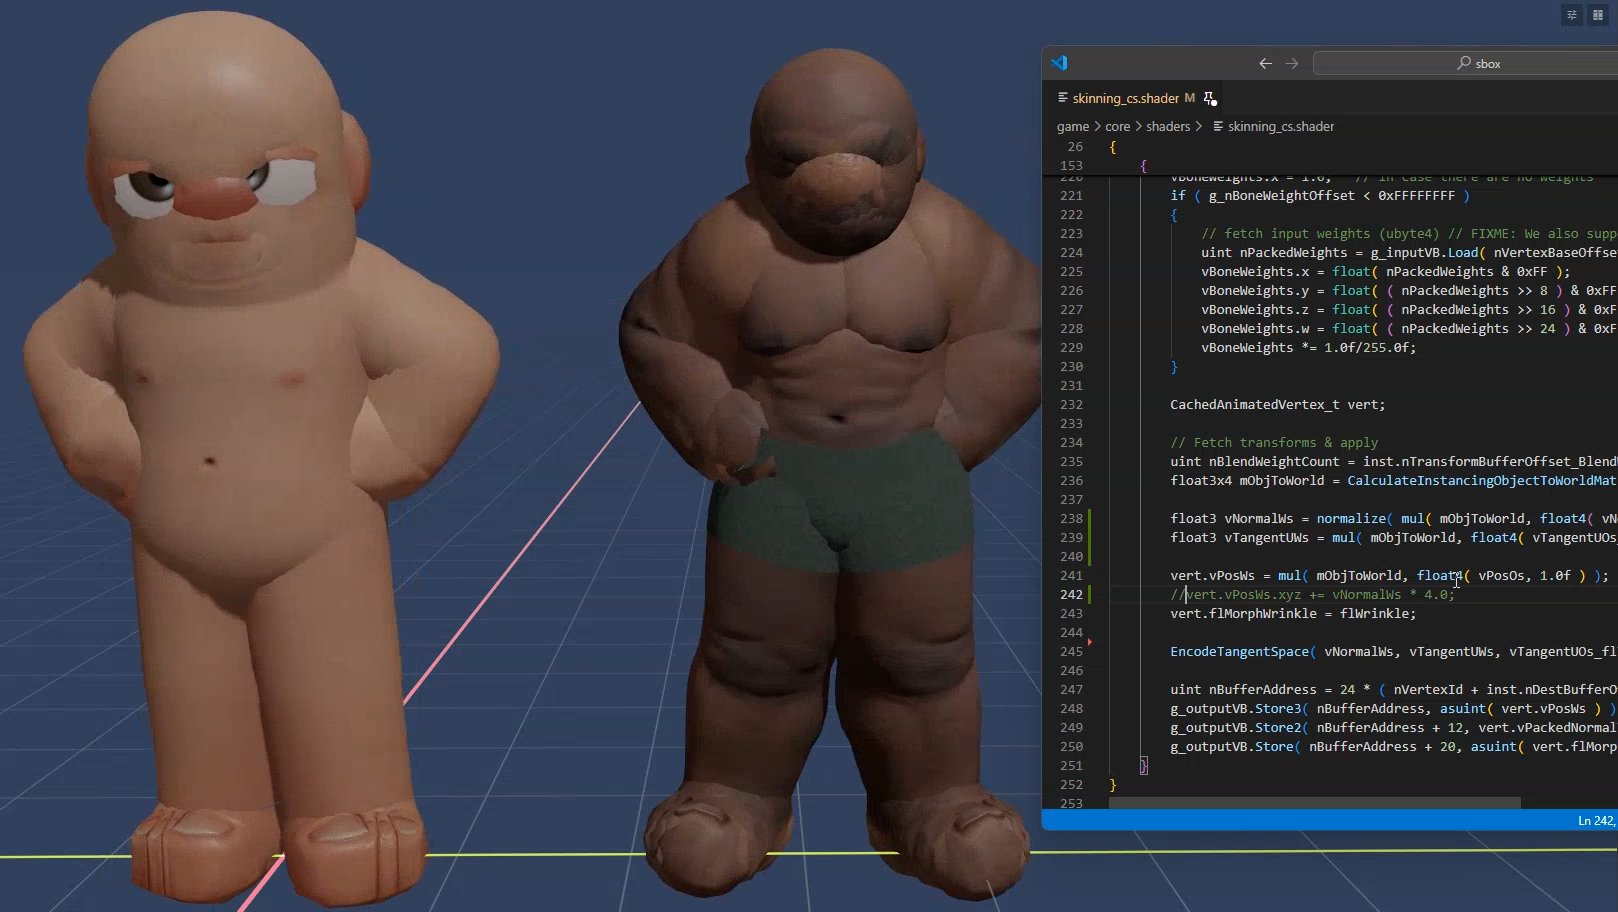Click 'g_outputVB.Store2' on line 249

(x=1236, y=727)
